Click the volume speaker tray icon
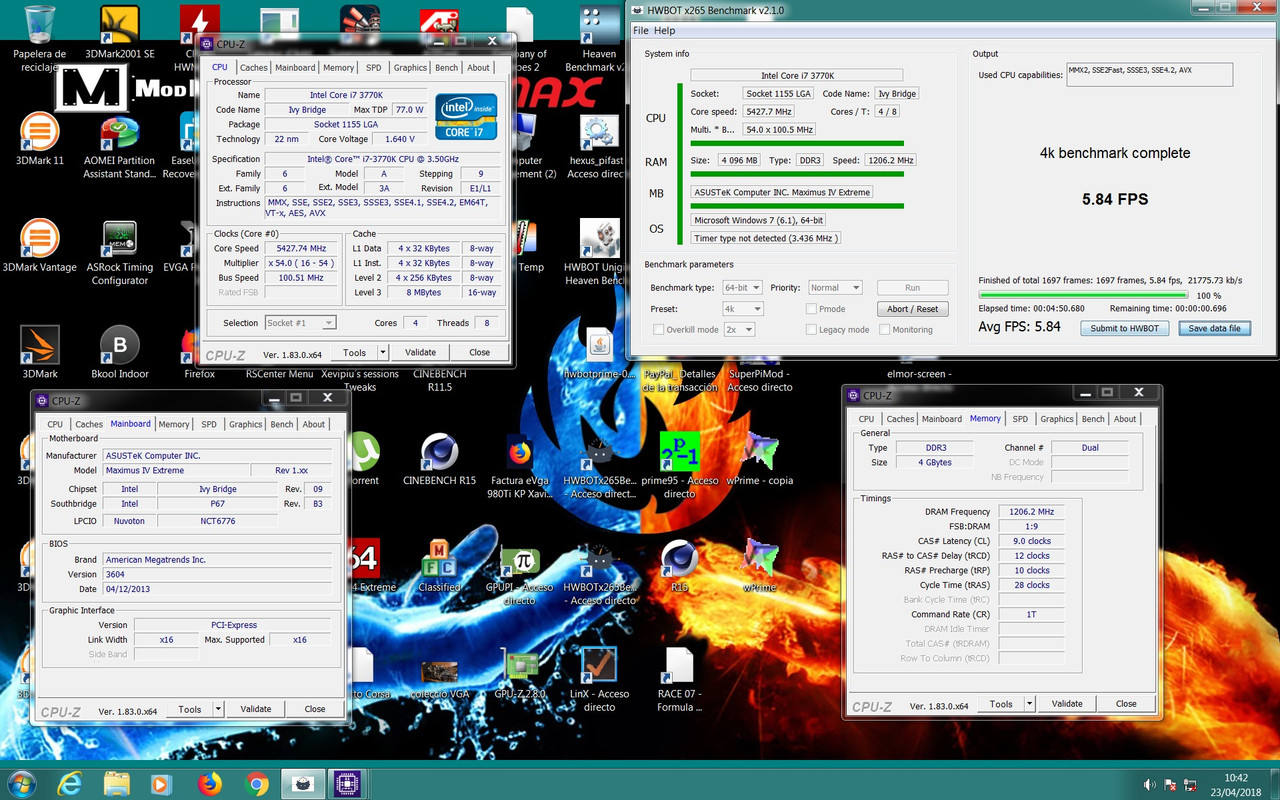This screenshot has width=1280, height=800. point(1150,784)
